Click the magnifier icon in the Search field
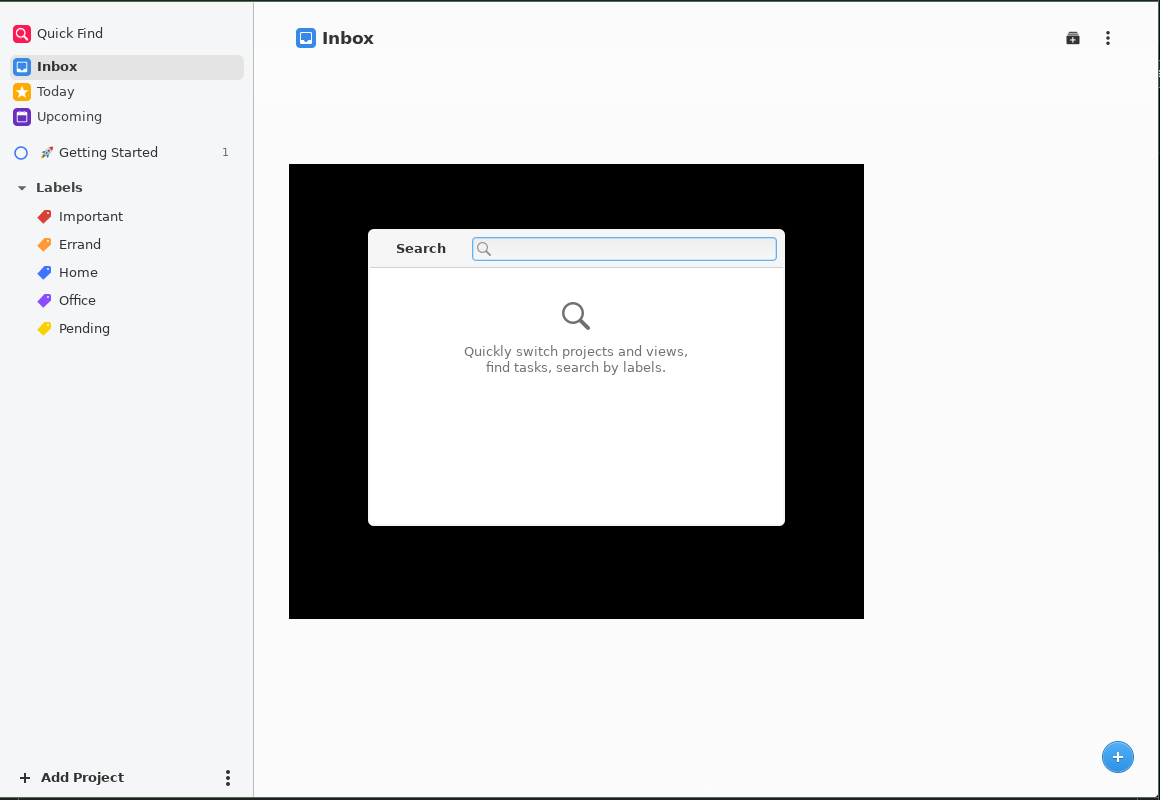This screenshot has width=1160, height=800. (x=485, y=248)
